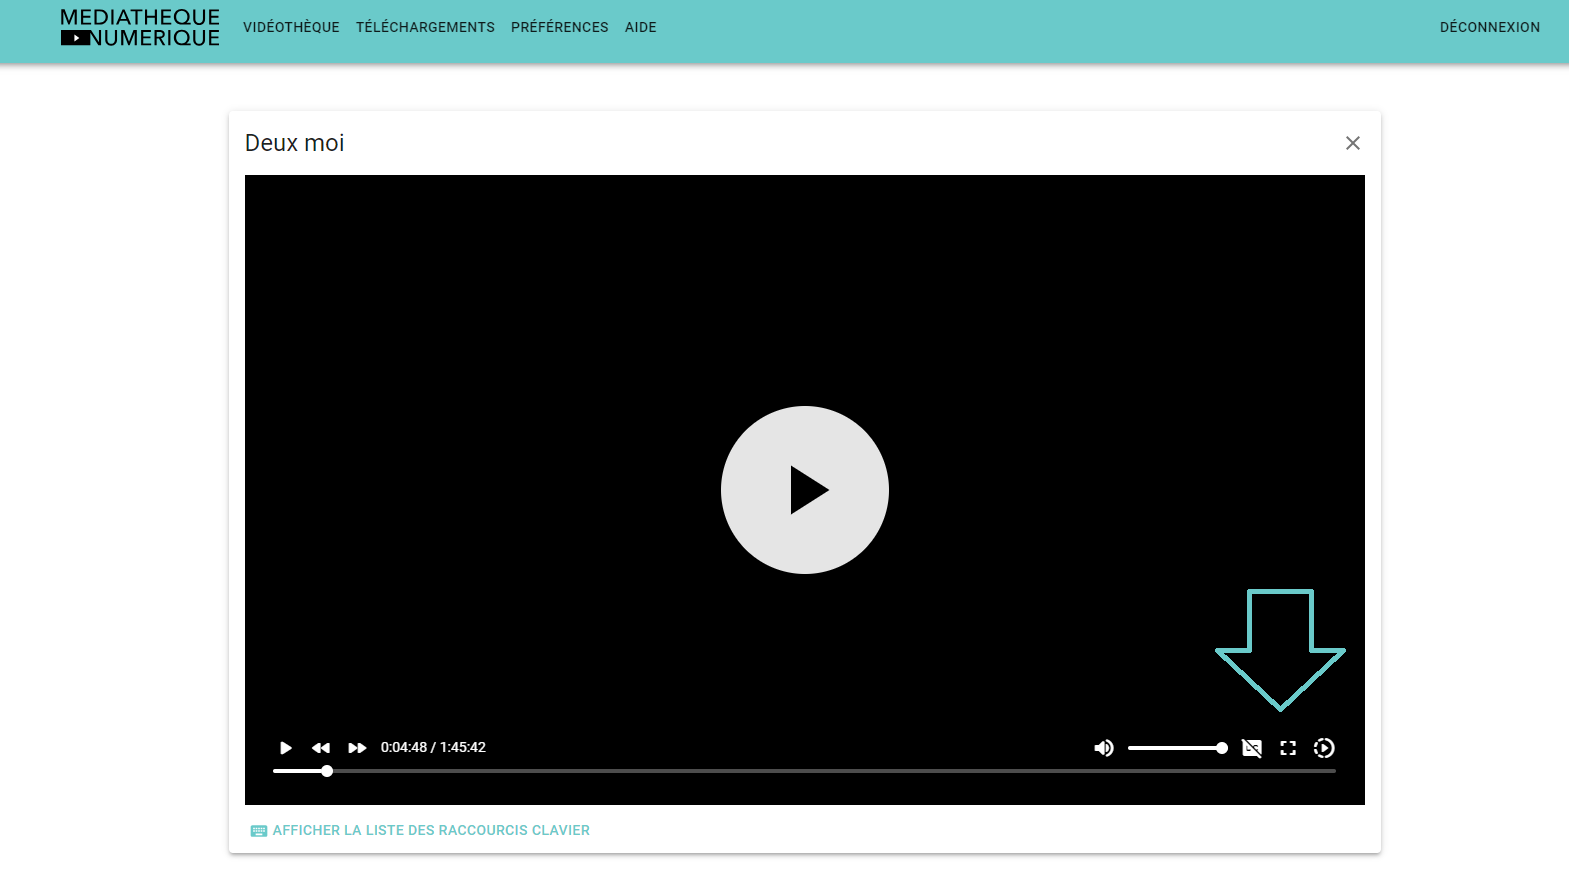Click the Déconnexion link
The height and width of the screenshot is (893, 1569).
coord(1490,27)
